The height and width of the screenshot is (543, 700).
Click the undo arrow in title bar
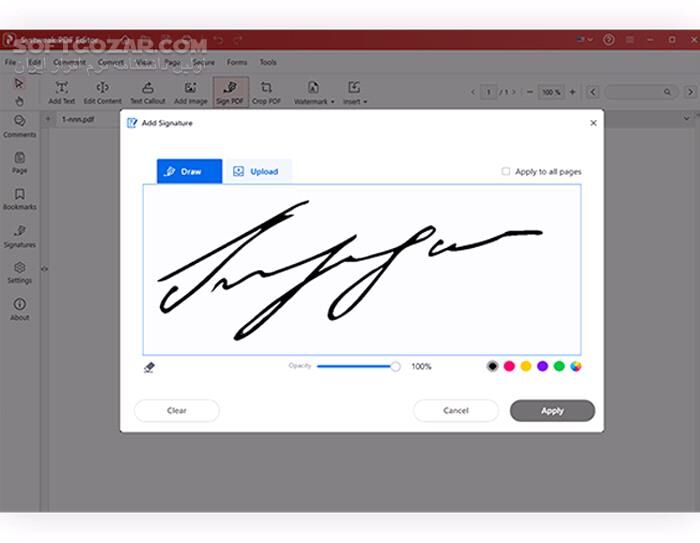(x=218, y=40)
